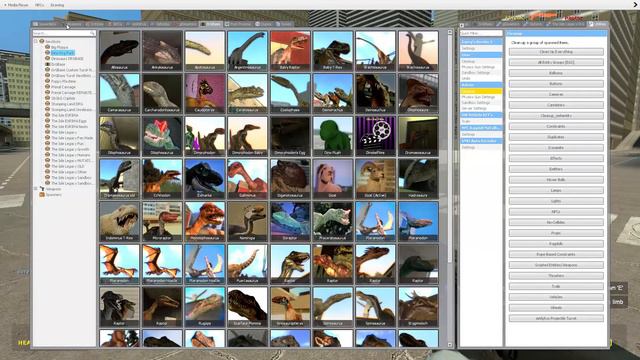Switch to the Saves tab
This screenshot has width=640, height=360.
284,24
